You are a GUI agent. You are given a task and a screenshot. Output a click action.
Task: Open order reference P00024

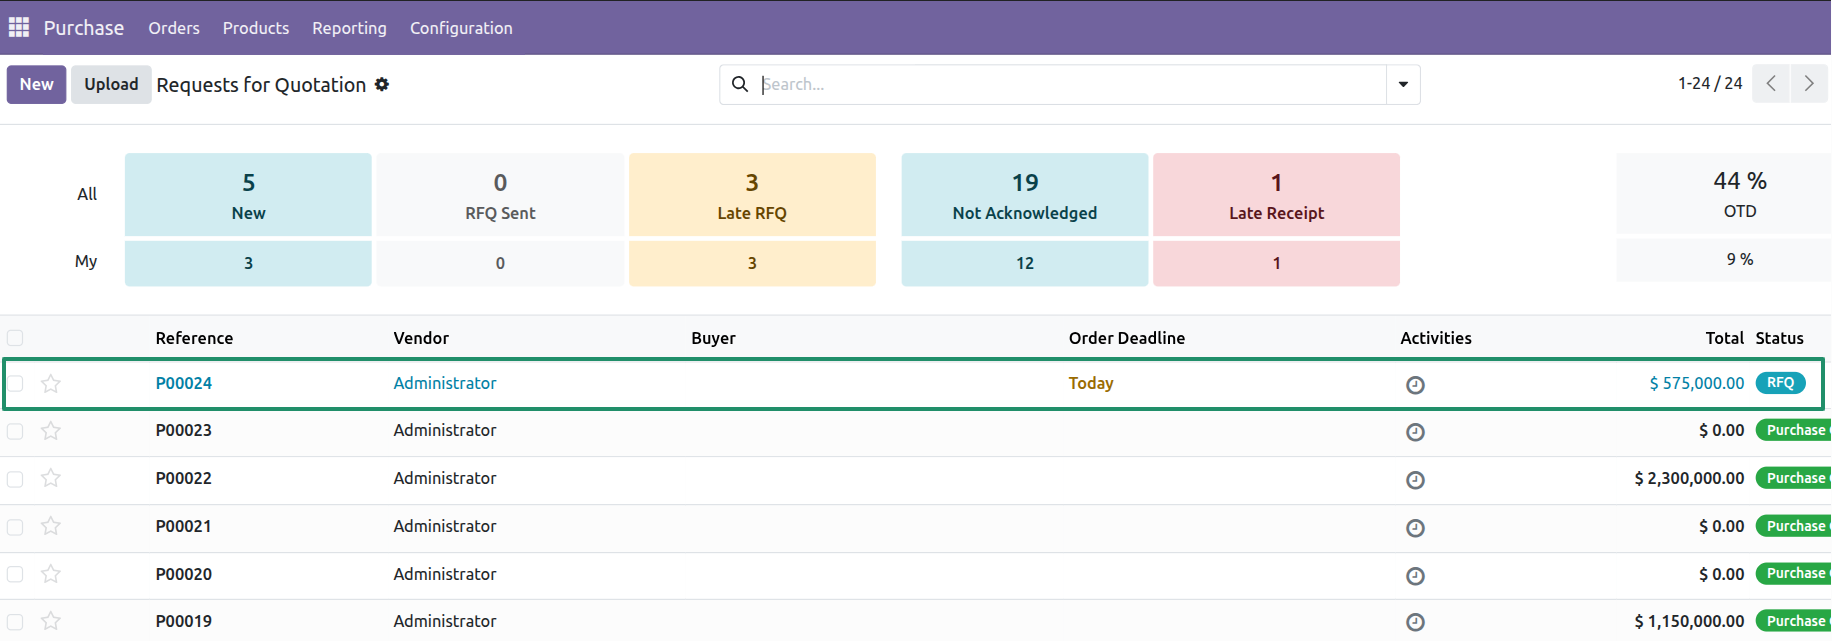pyautogui.click(x=184, y=383)
